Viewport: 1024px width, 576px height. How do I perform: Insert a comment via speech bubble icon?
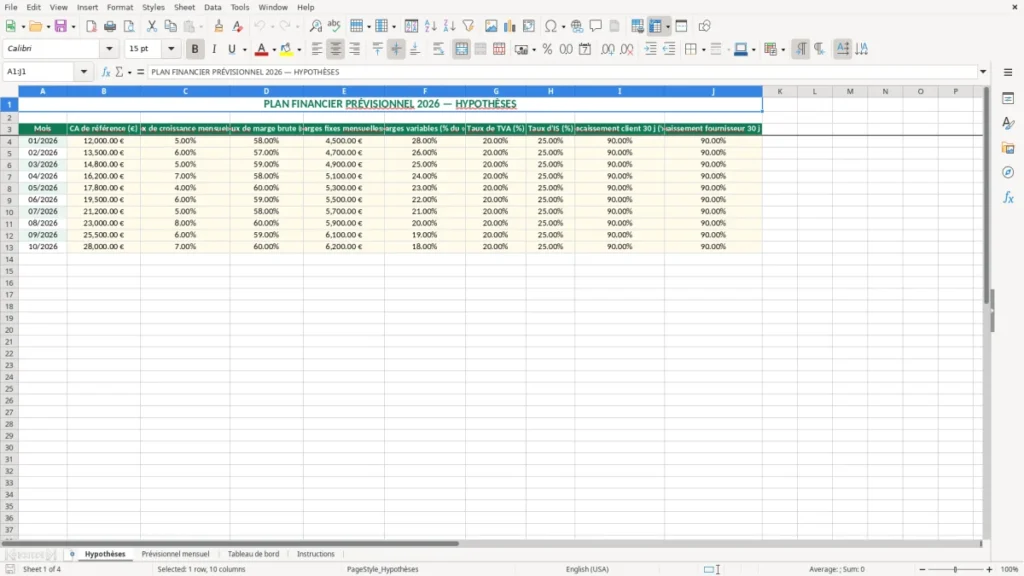[596, 26]
